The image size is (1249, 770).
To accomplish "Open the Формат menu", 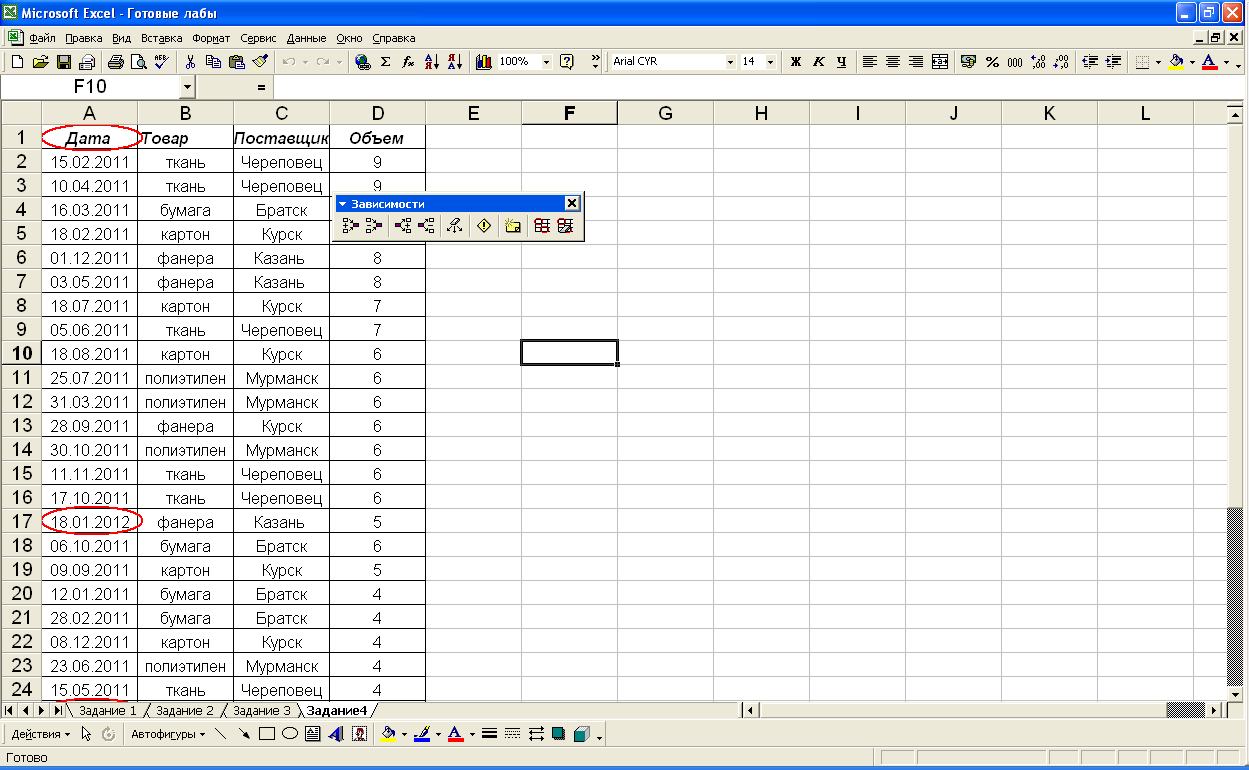I will coord(211,38).
